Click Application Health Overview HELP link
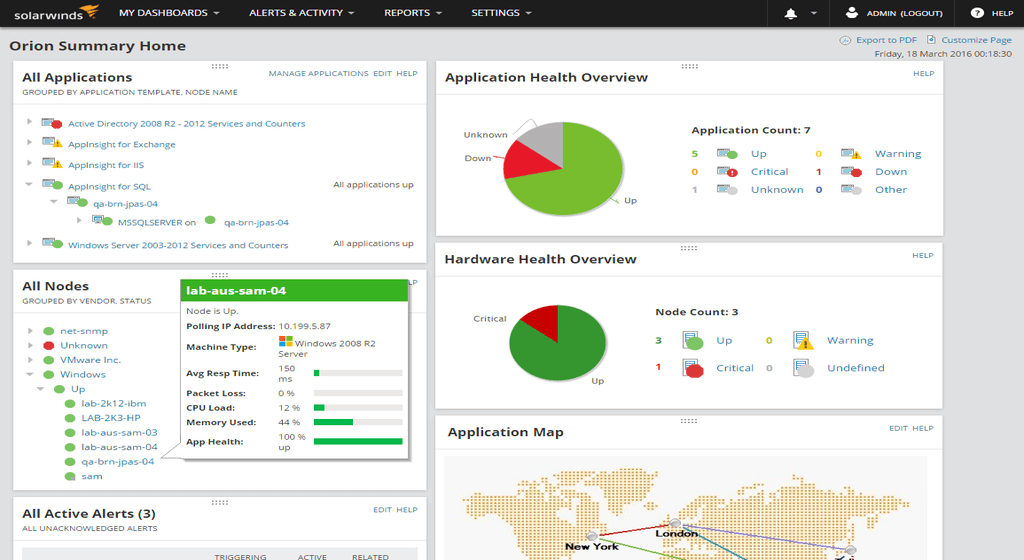Image resolution: width=1024 pixels, height=560 pixels. tap(923, 73)
